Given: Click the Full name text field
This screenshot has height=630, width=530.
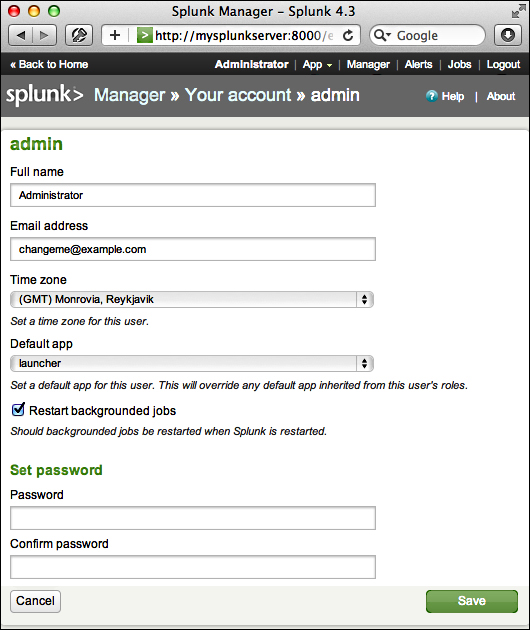Looking at the screenshot, I should pos(193,195).
